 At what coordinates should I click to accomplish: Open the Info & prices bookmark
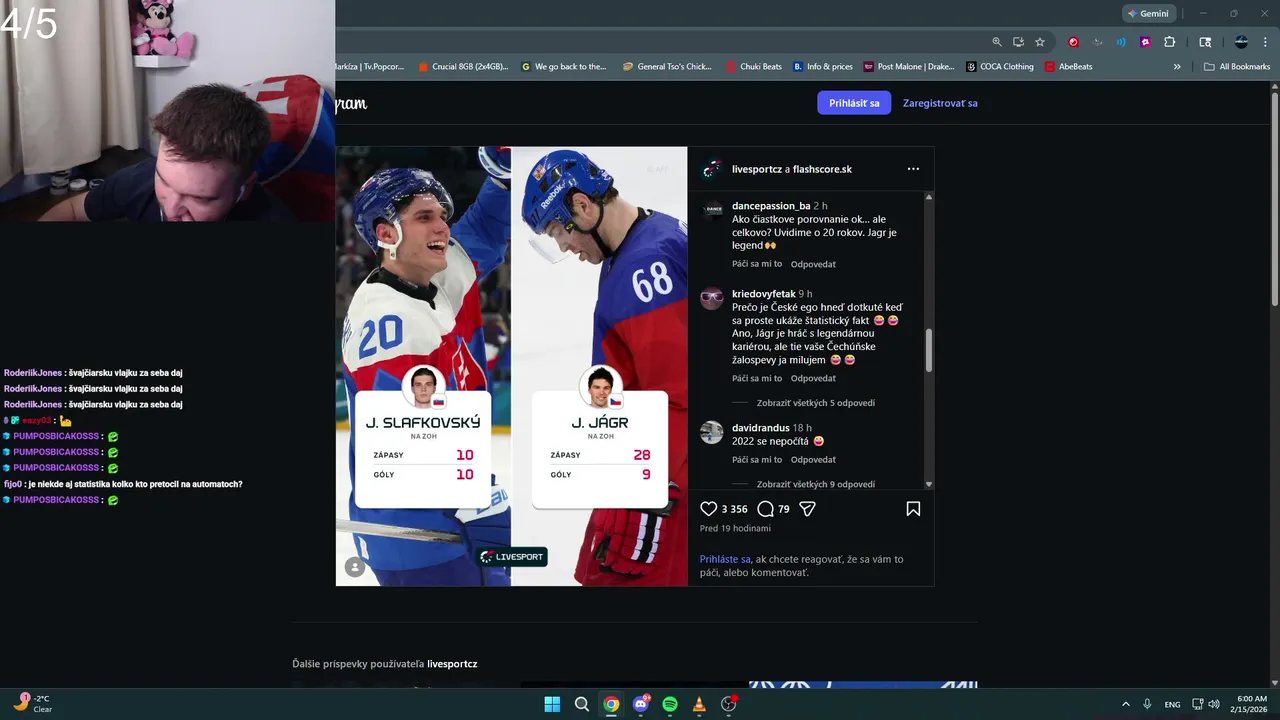point(823,67)
